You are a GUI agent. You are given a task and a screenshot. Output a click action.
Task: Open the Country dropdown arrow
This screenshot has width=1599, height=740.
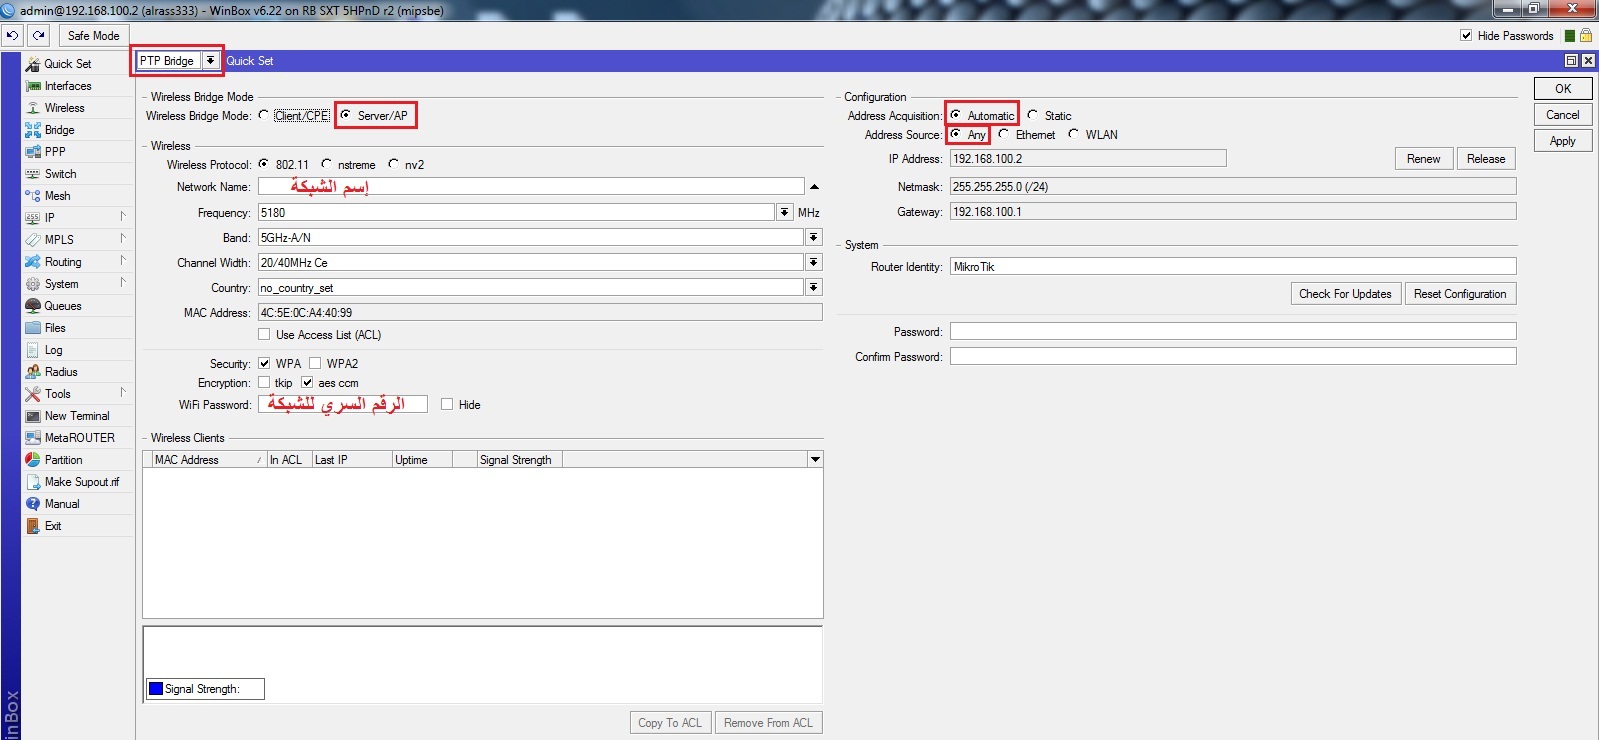point(814,287)
